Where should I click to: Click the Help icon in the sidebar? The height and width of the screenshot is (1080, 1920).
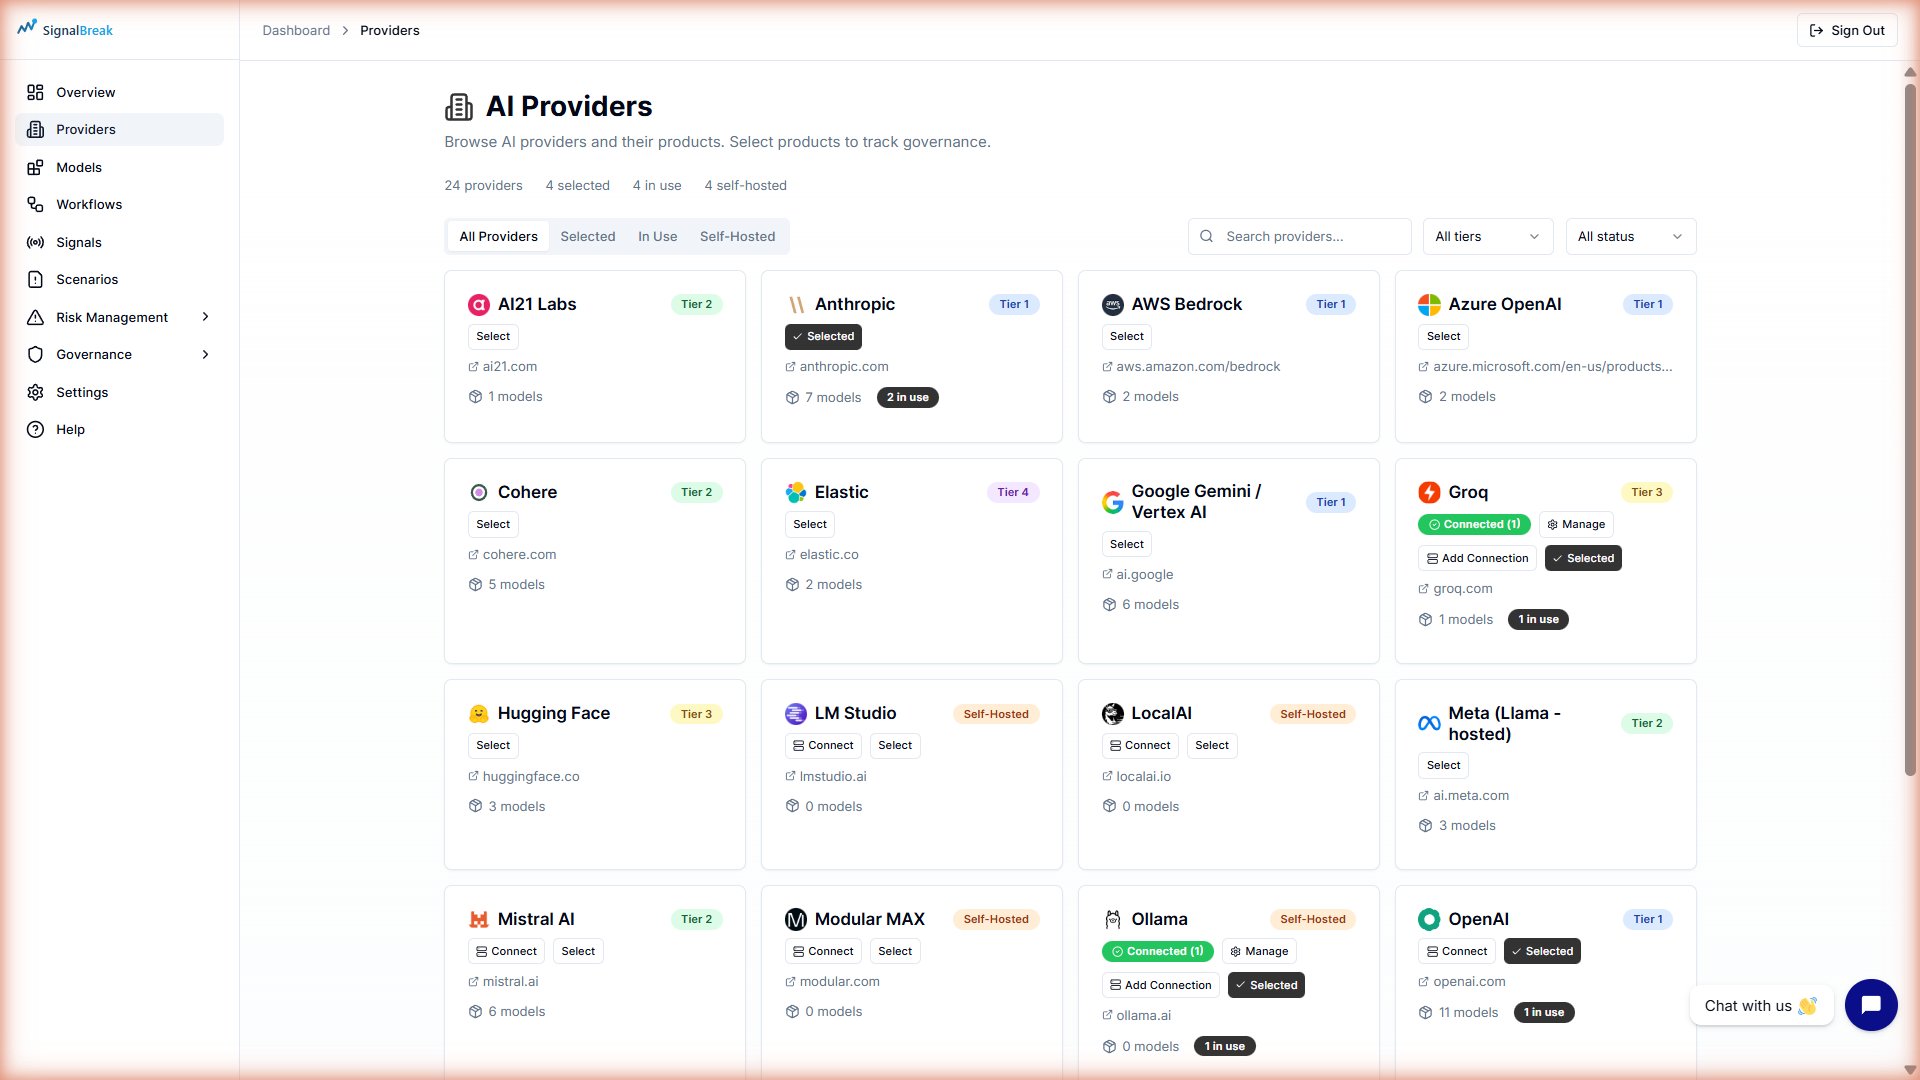tap(36, 429)
